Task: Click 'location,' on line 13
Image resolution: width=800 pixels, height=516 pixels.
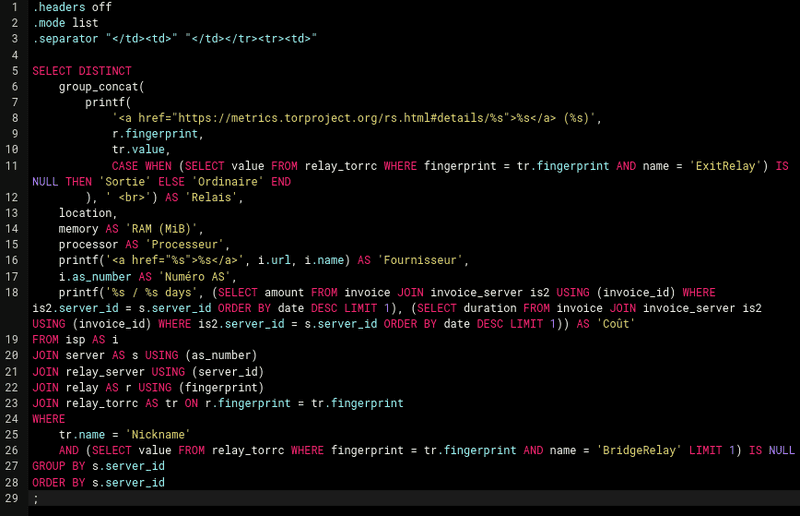Action: (88, 213)
